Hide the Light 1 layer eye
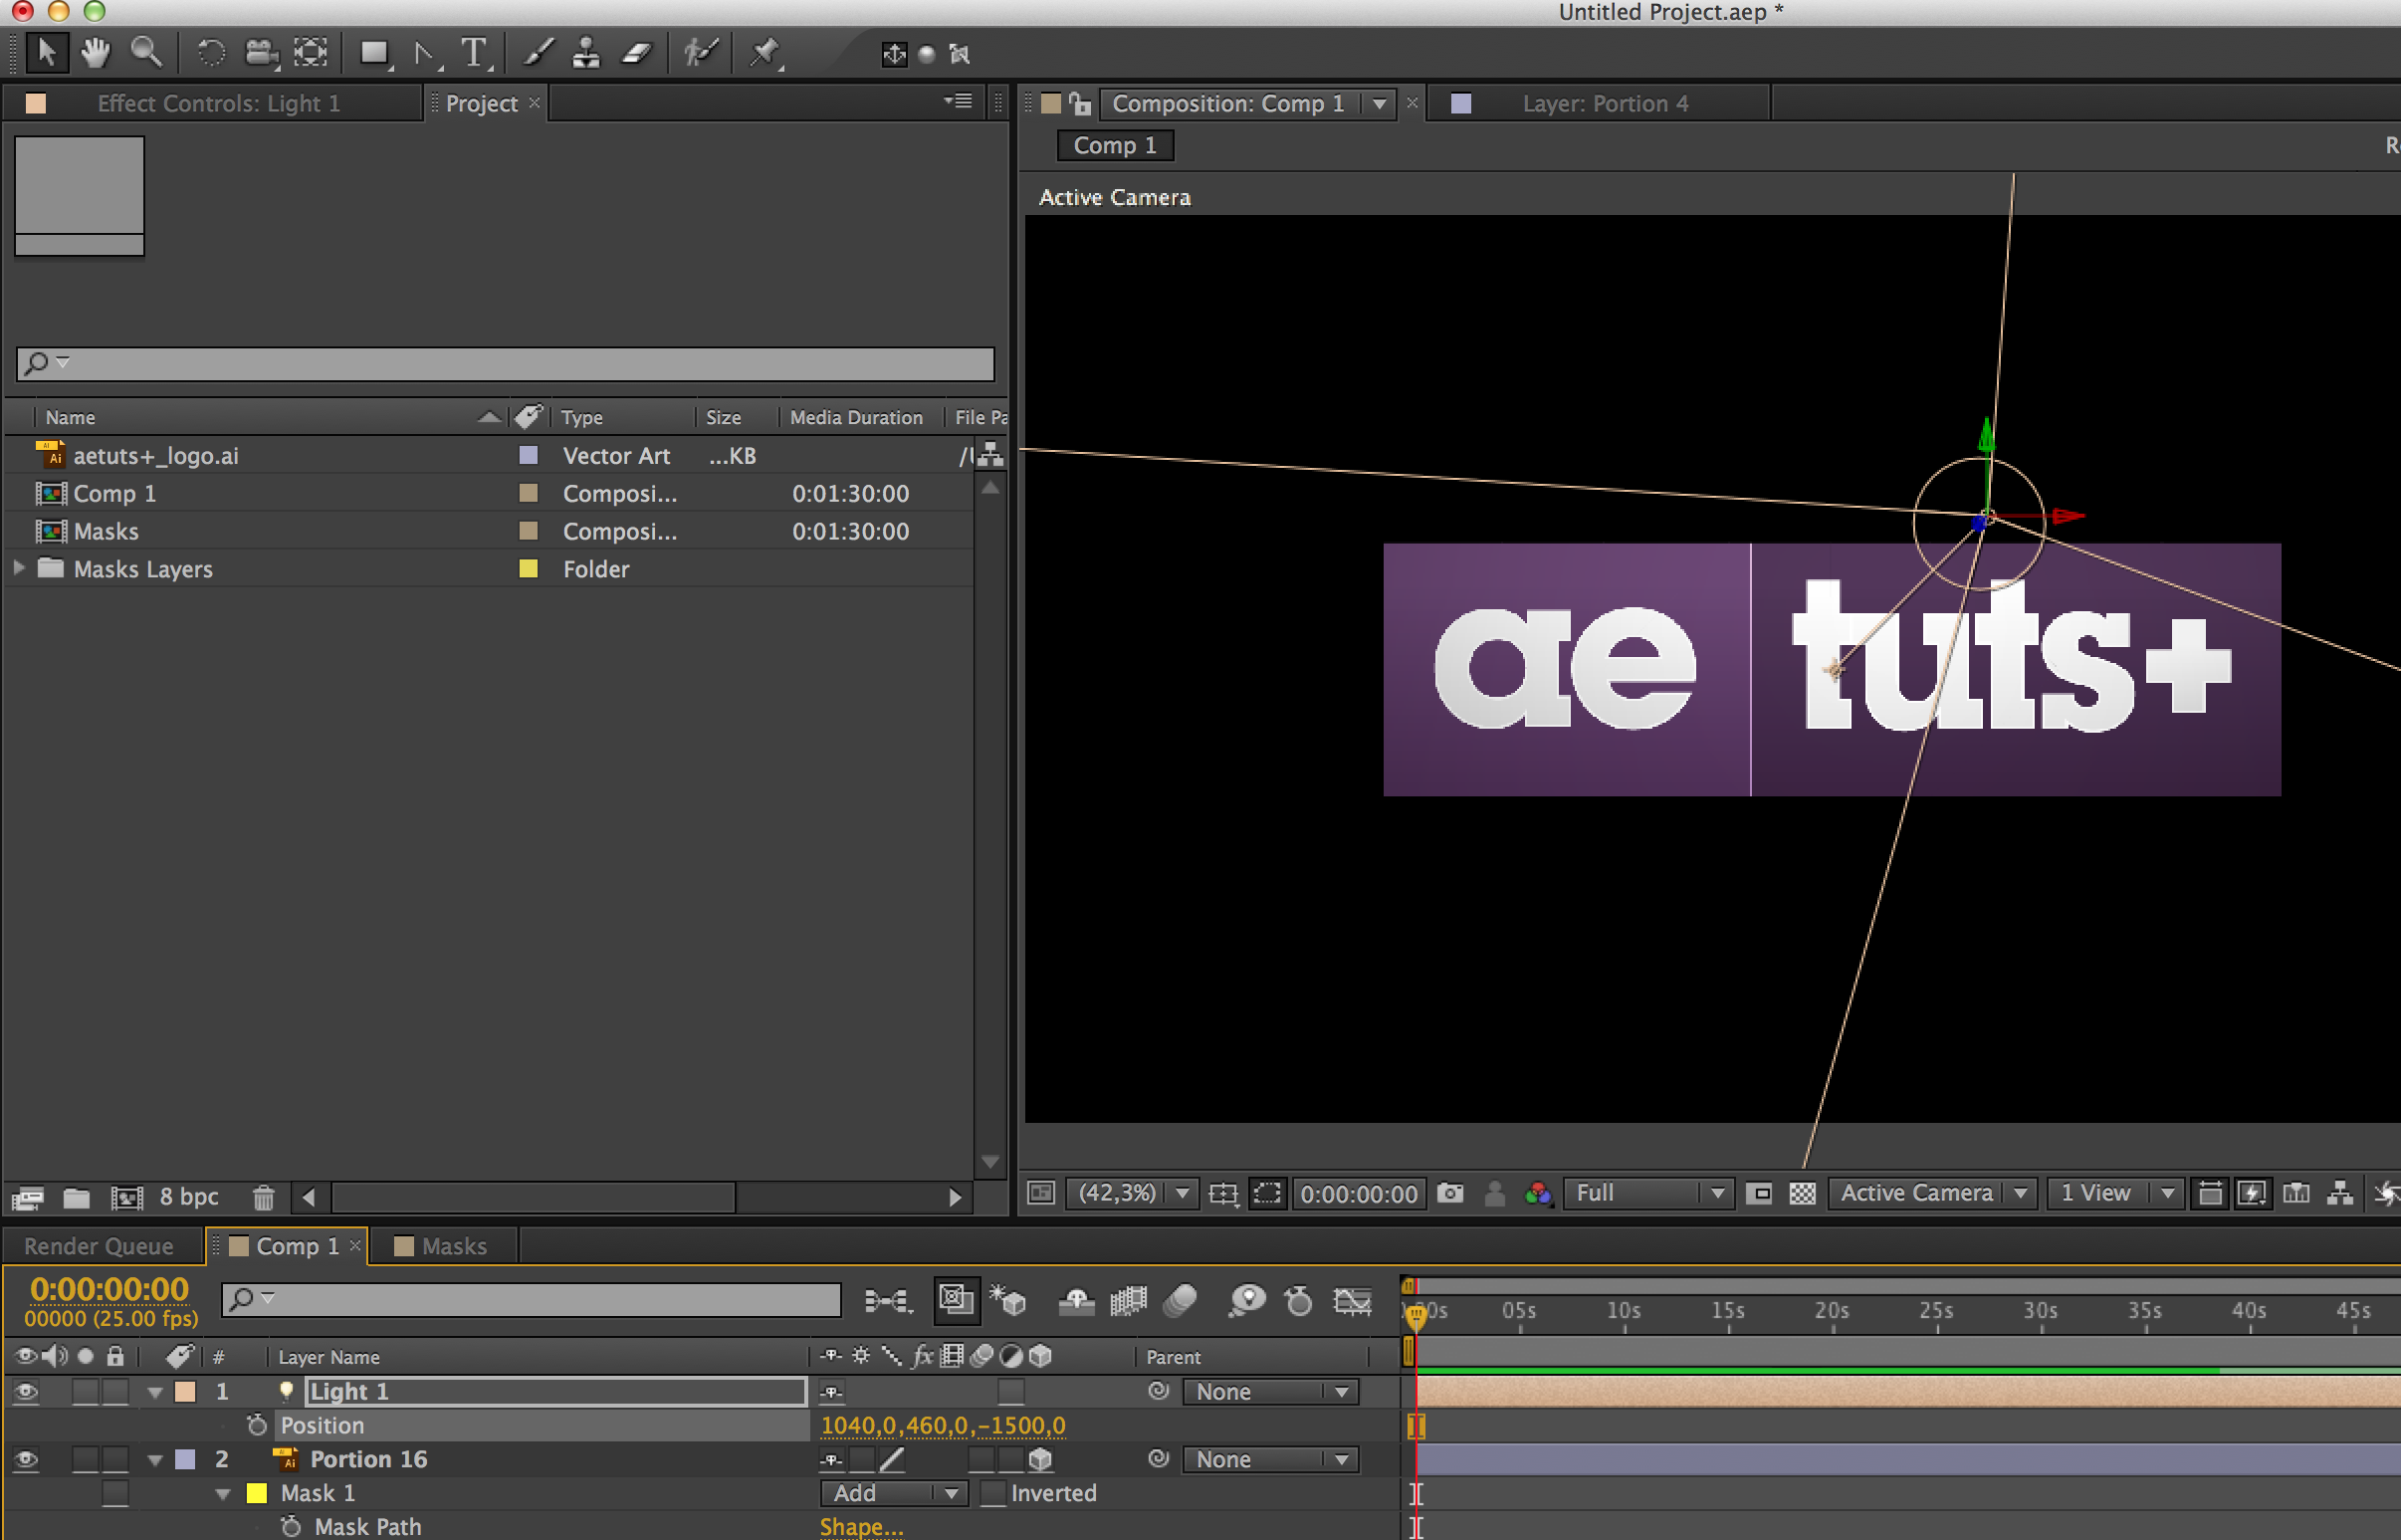 [26, 1391]
